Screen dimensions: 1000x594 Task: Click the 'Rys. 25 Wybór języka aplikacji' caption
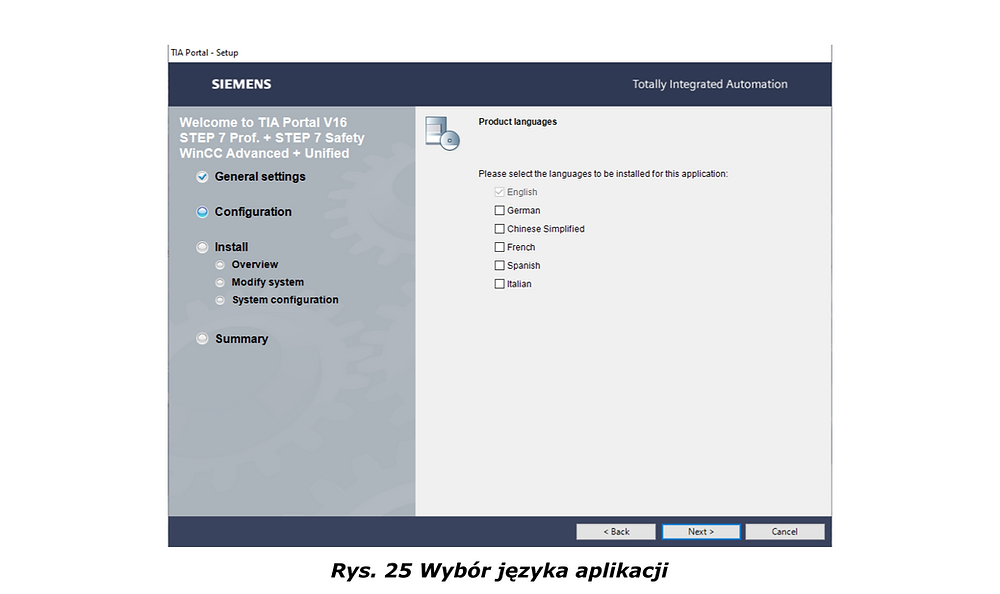(499, 570)
